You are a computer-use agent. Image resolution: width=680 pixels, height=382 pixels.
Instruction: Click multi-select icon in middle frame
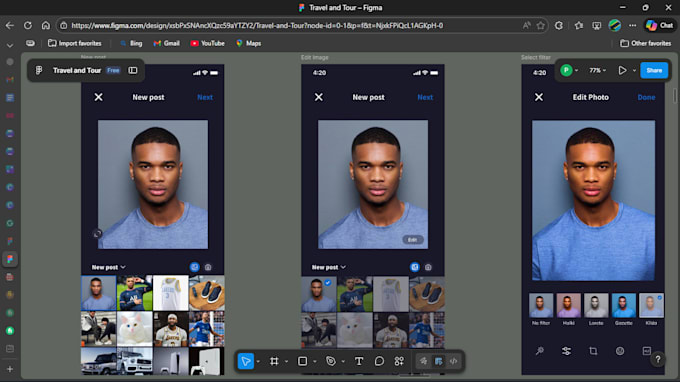click(415, 267)
